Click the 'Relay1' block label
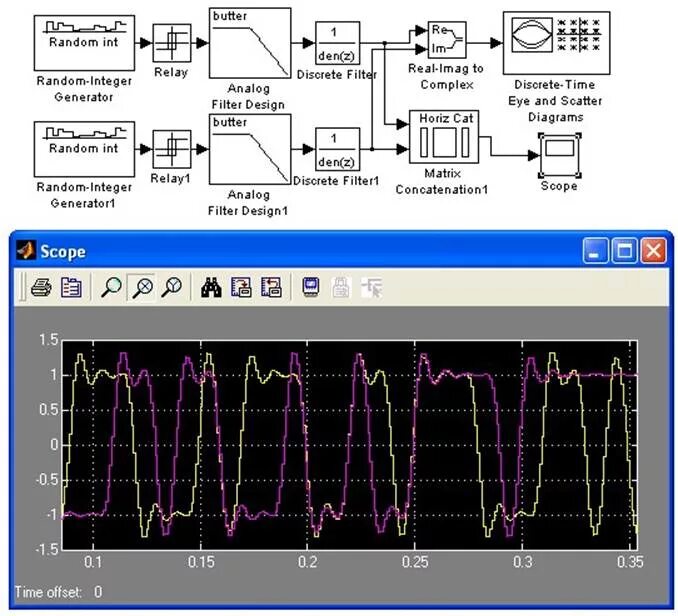 point(170,178)
